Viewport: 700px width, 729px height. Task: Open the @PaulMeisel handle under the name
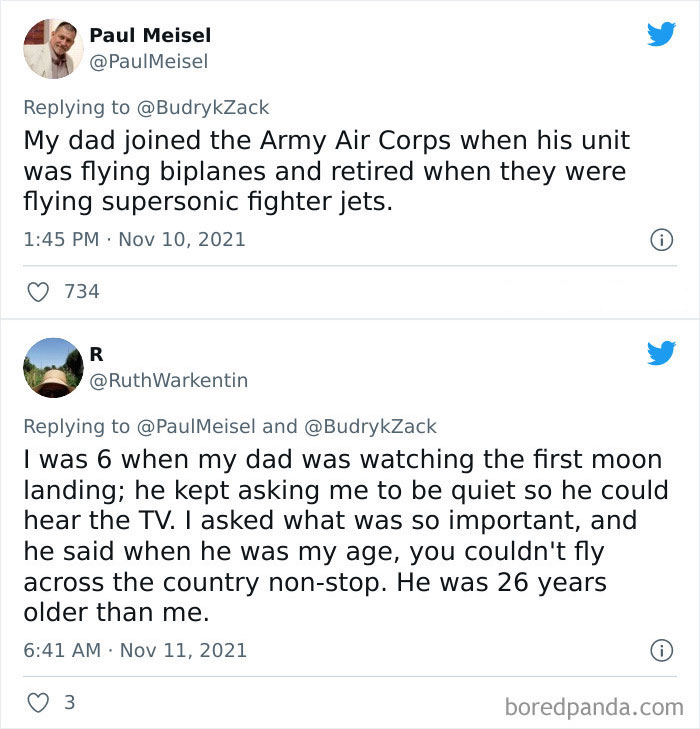pyautogui.click(x=149, y=62)
